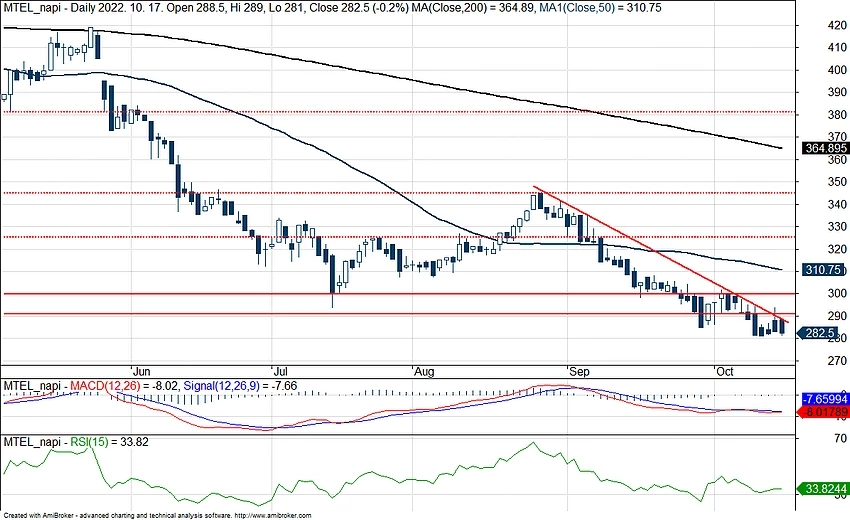Click the 310.75 MA50 price label

coord(823,269)
